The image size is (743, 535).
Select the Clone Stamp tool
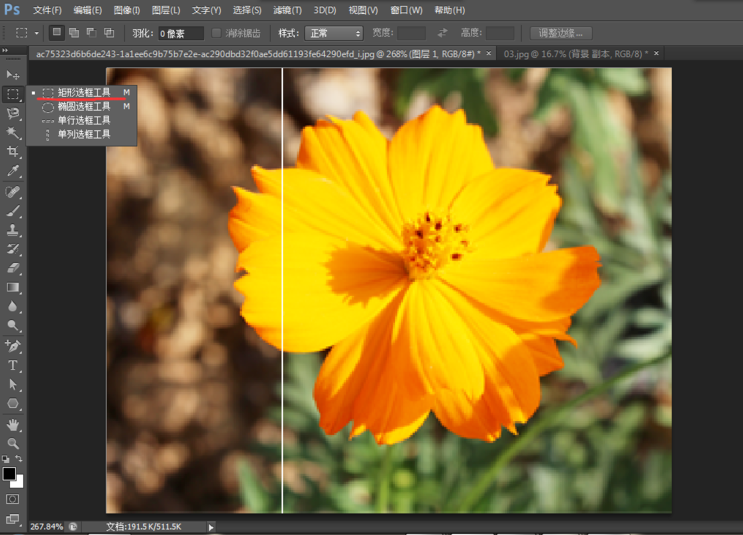[x=13, y=230]
